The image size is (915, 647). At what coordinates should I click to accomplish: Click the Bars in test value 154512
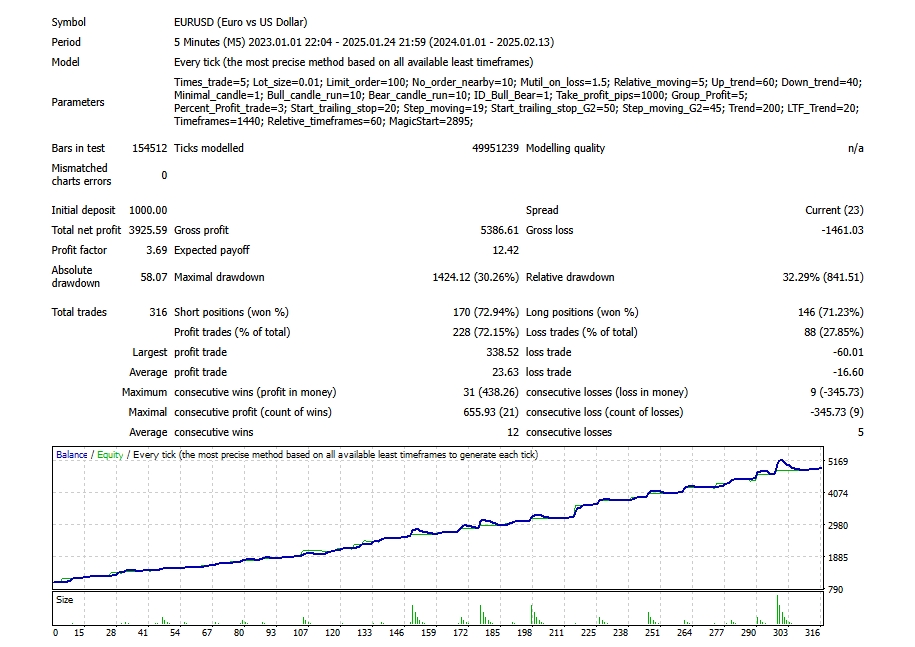tap(149, 148)
